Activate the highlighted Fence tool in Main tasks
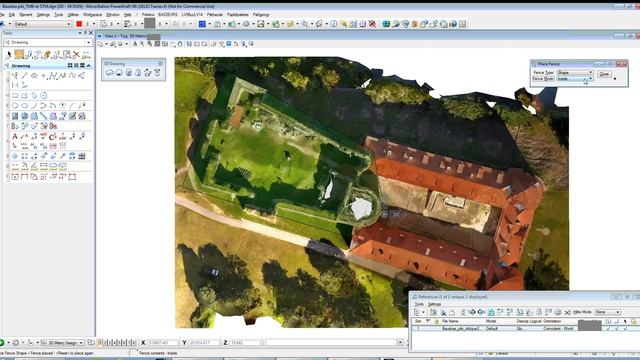The width and height of the screenshot is (640, 360). [x=19, y=54]
